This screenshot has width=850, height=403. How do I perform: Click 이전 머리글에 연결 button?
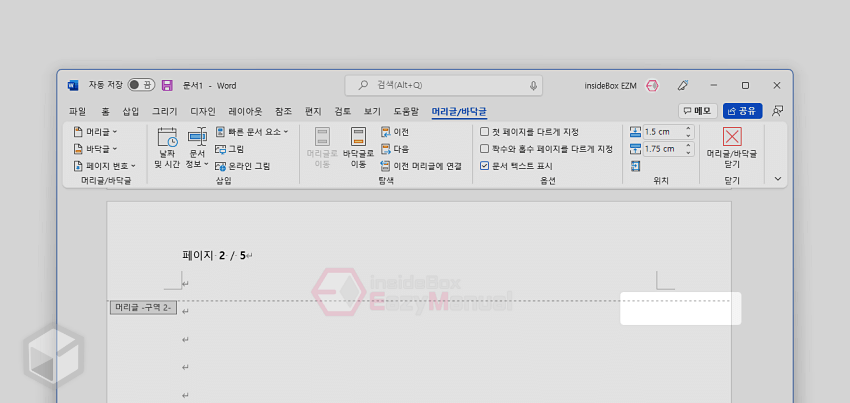pos(421,166)
